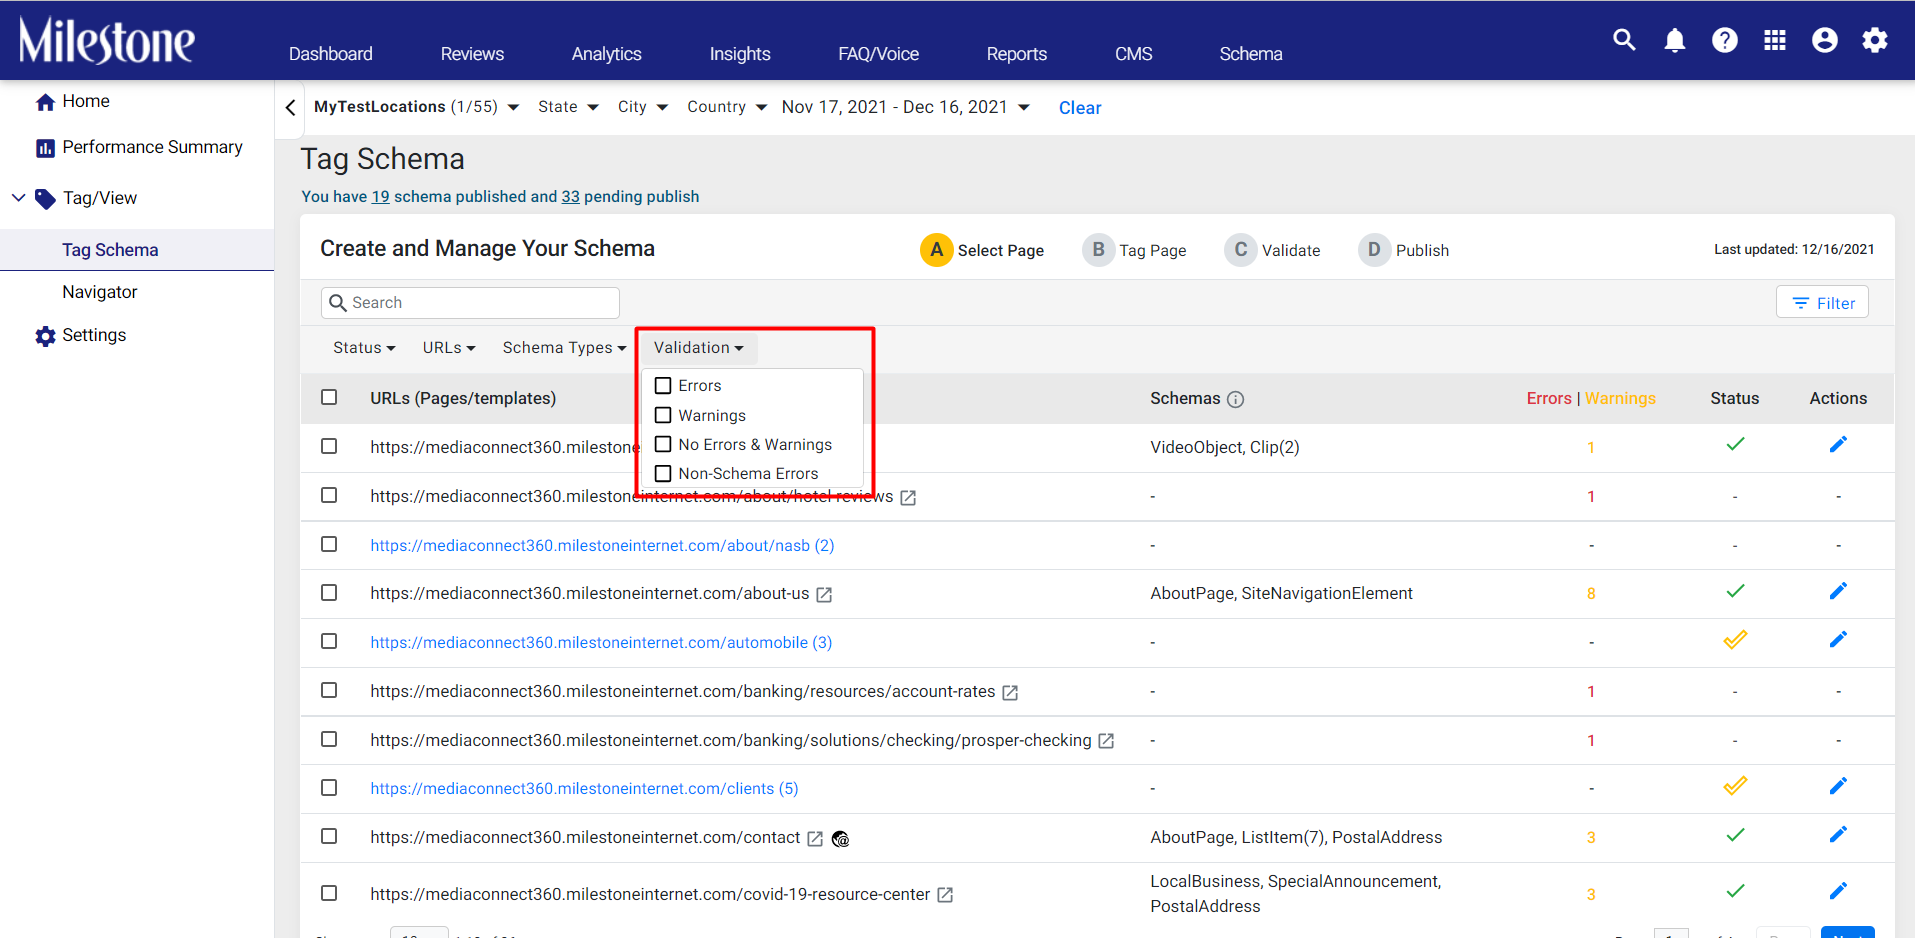Image resolution: width=1915 pixels, height=938 pixels.
Task: Click the Schemas info icon
Action: point(1236,400)
